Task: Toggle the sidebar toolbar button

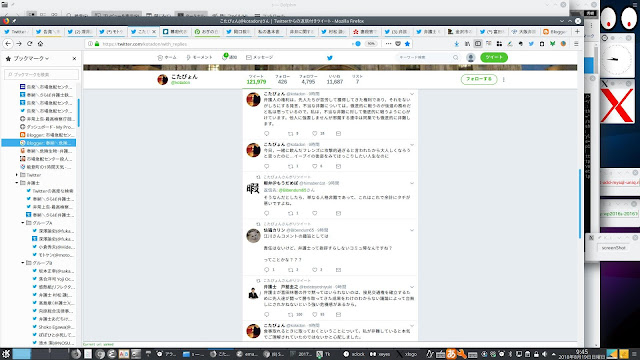Action: coord(478,44)
